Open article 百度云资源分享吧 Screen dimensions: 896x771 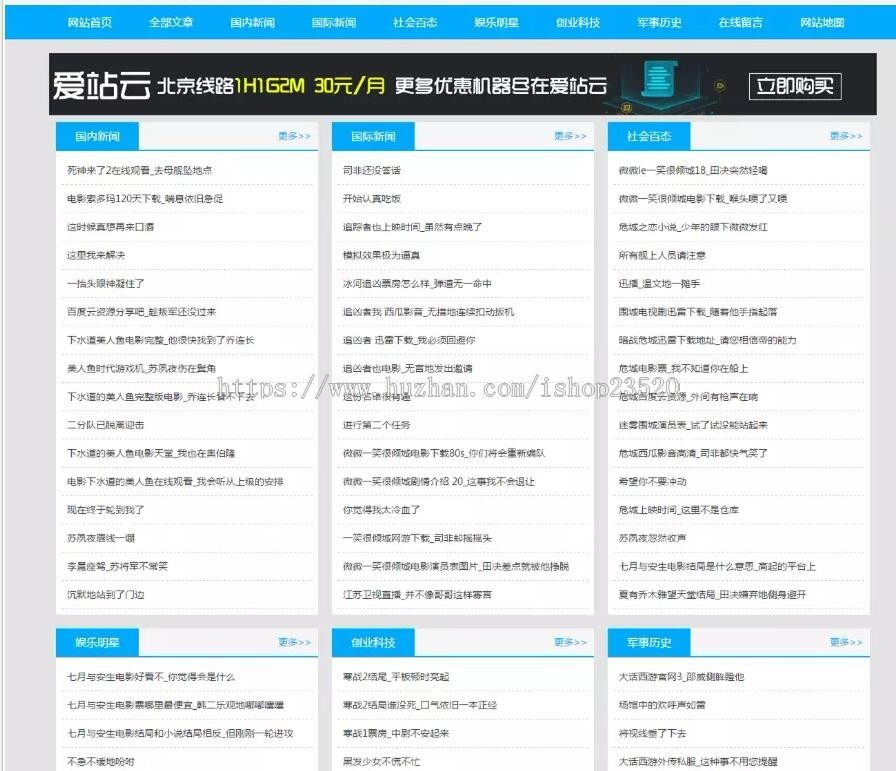[x=142, y=311]
